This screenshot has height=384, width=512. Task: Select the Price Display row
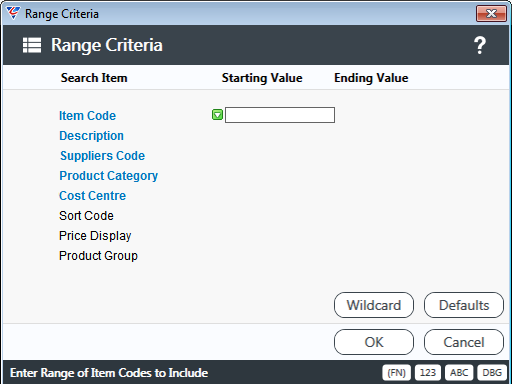(x=95, y=236)
